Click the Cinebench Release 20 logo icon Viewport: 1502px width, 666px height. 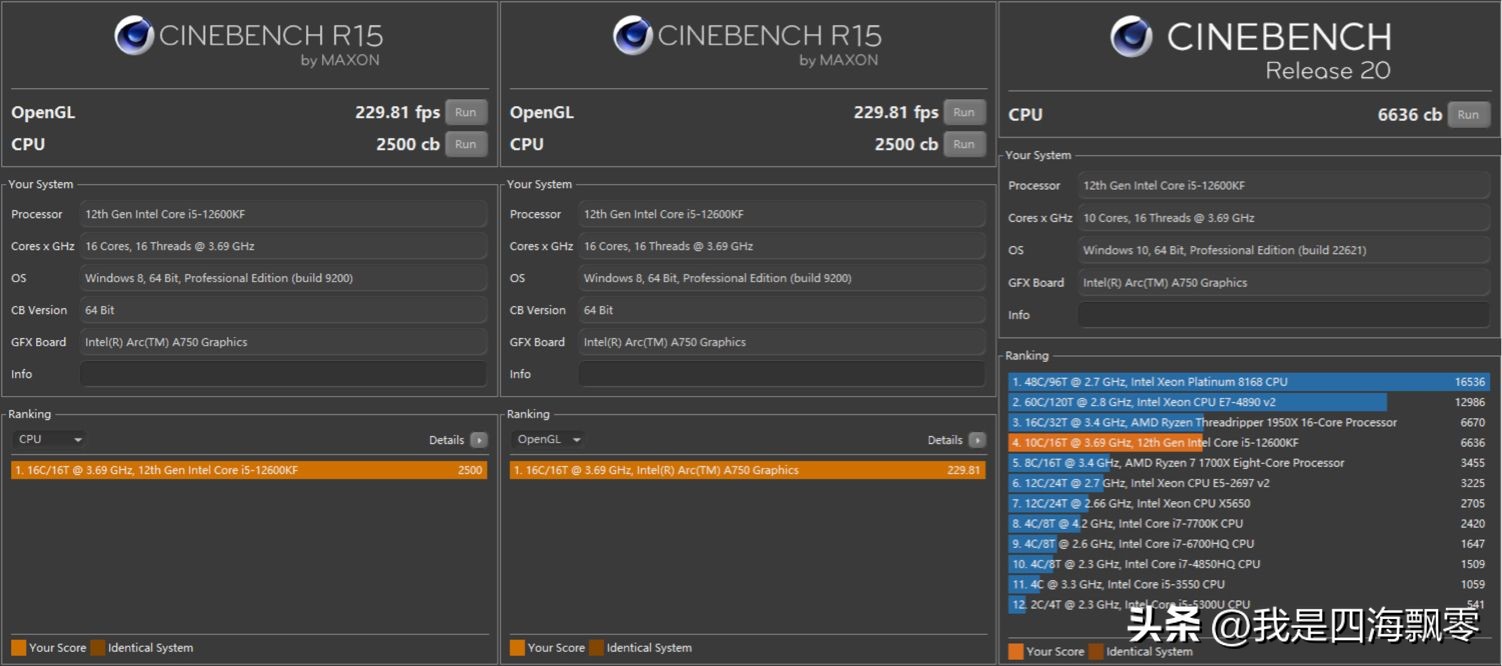(1131, 37)
